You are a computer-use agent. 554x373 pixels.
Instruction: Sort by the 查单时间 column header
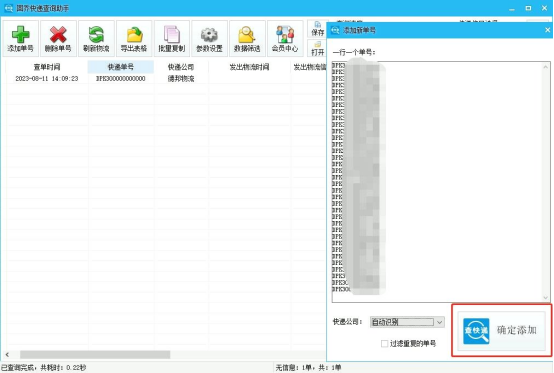pos(47,67)
